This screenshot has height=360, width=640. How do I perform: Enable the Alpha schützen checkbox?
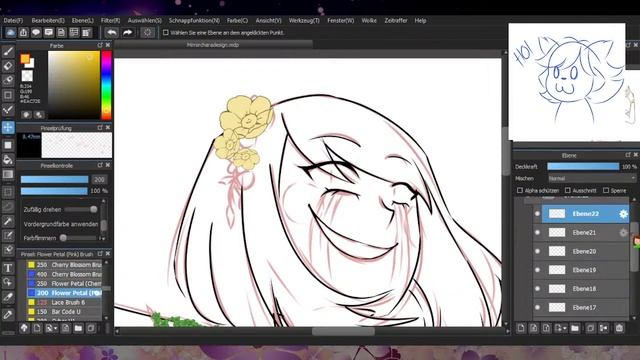pos(520,190)
